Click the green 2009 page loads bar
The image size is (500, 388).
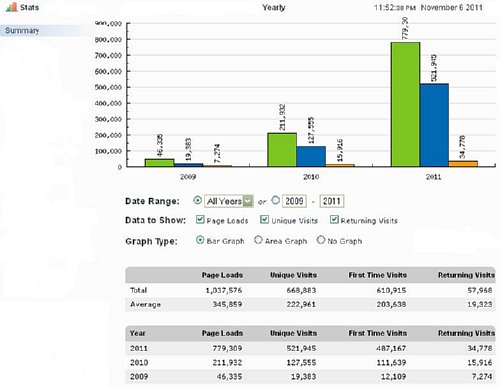pyautogui.click(x=159, y=163)
